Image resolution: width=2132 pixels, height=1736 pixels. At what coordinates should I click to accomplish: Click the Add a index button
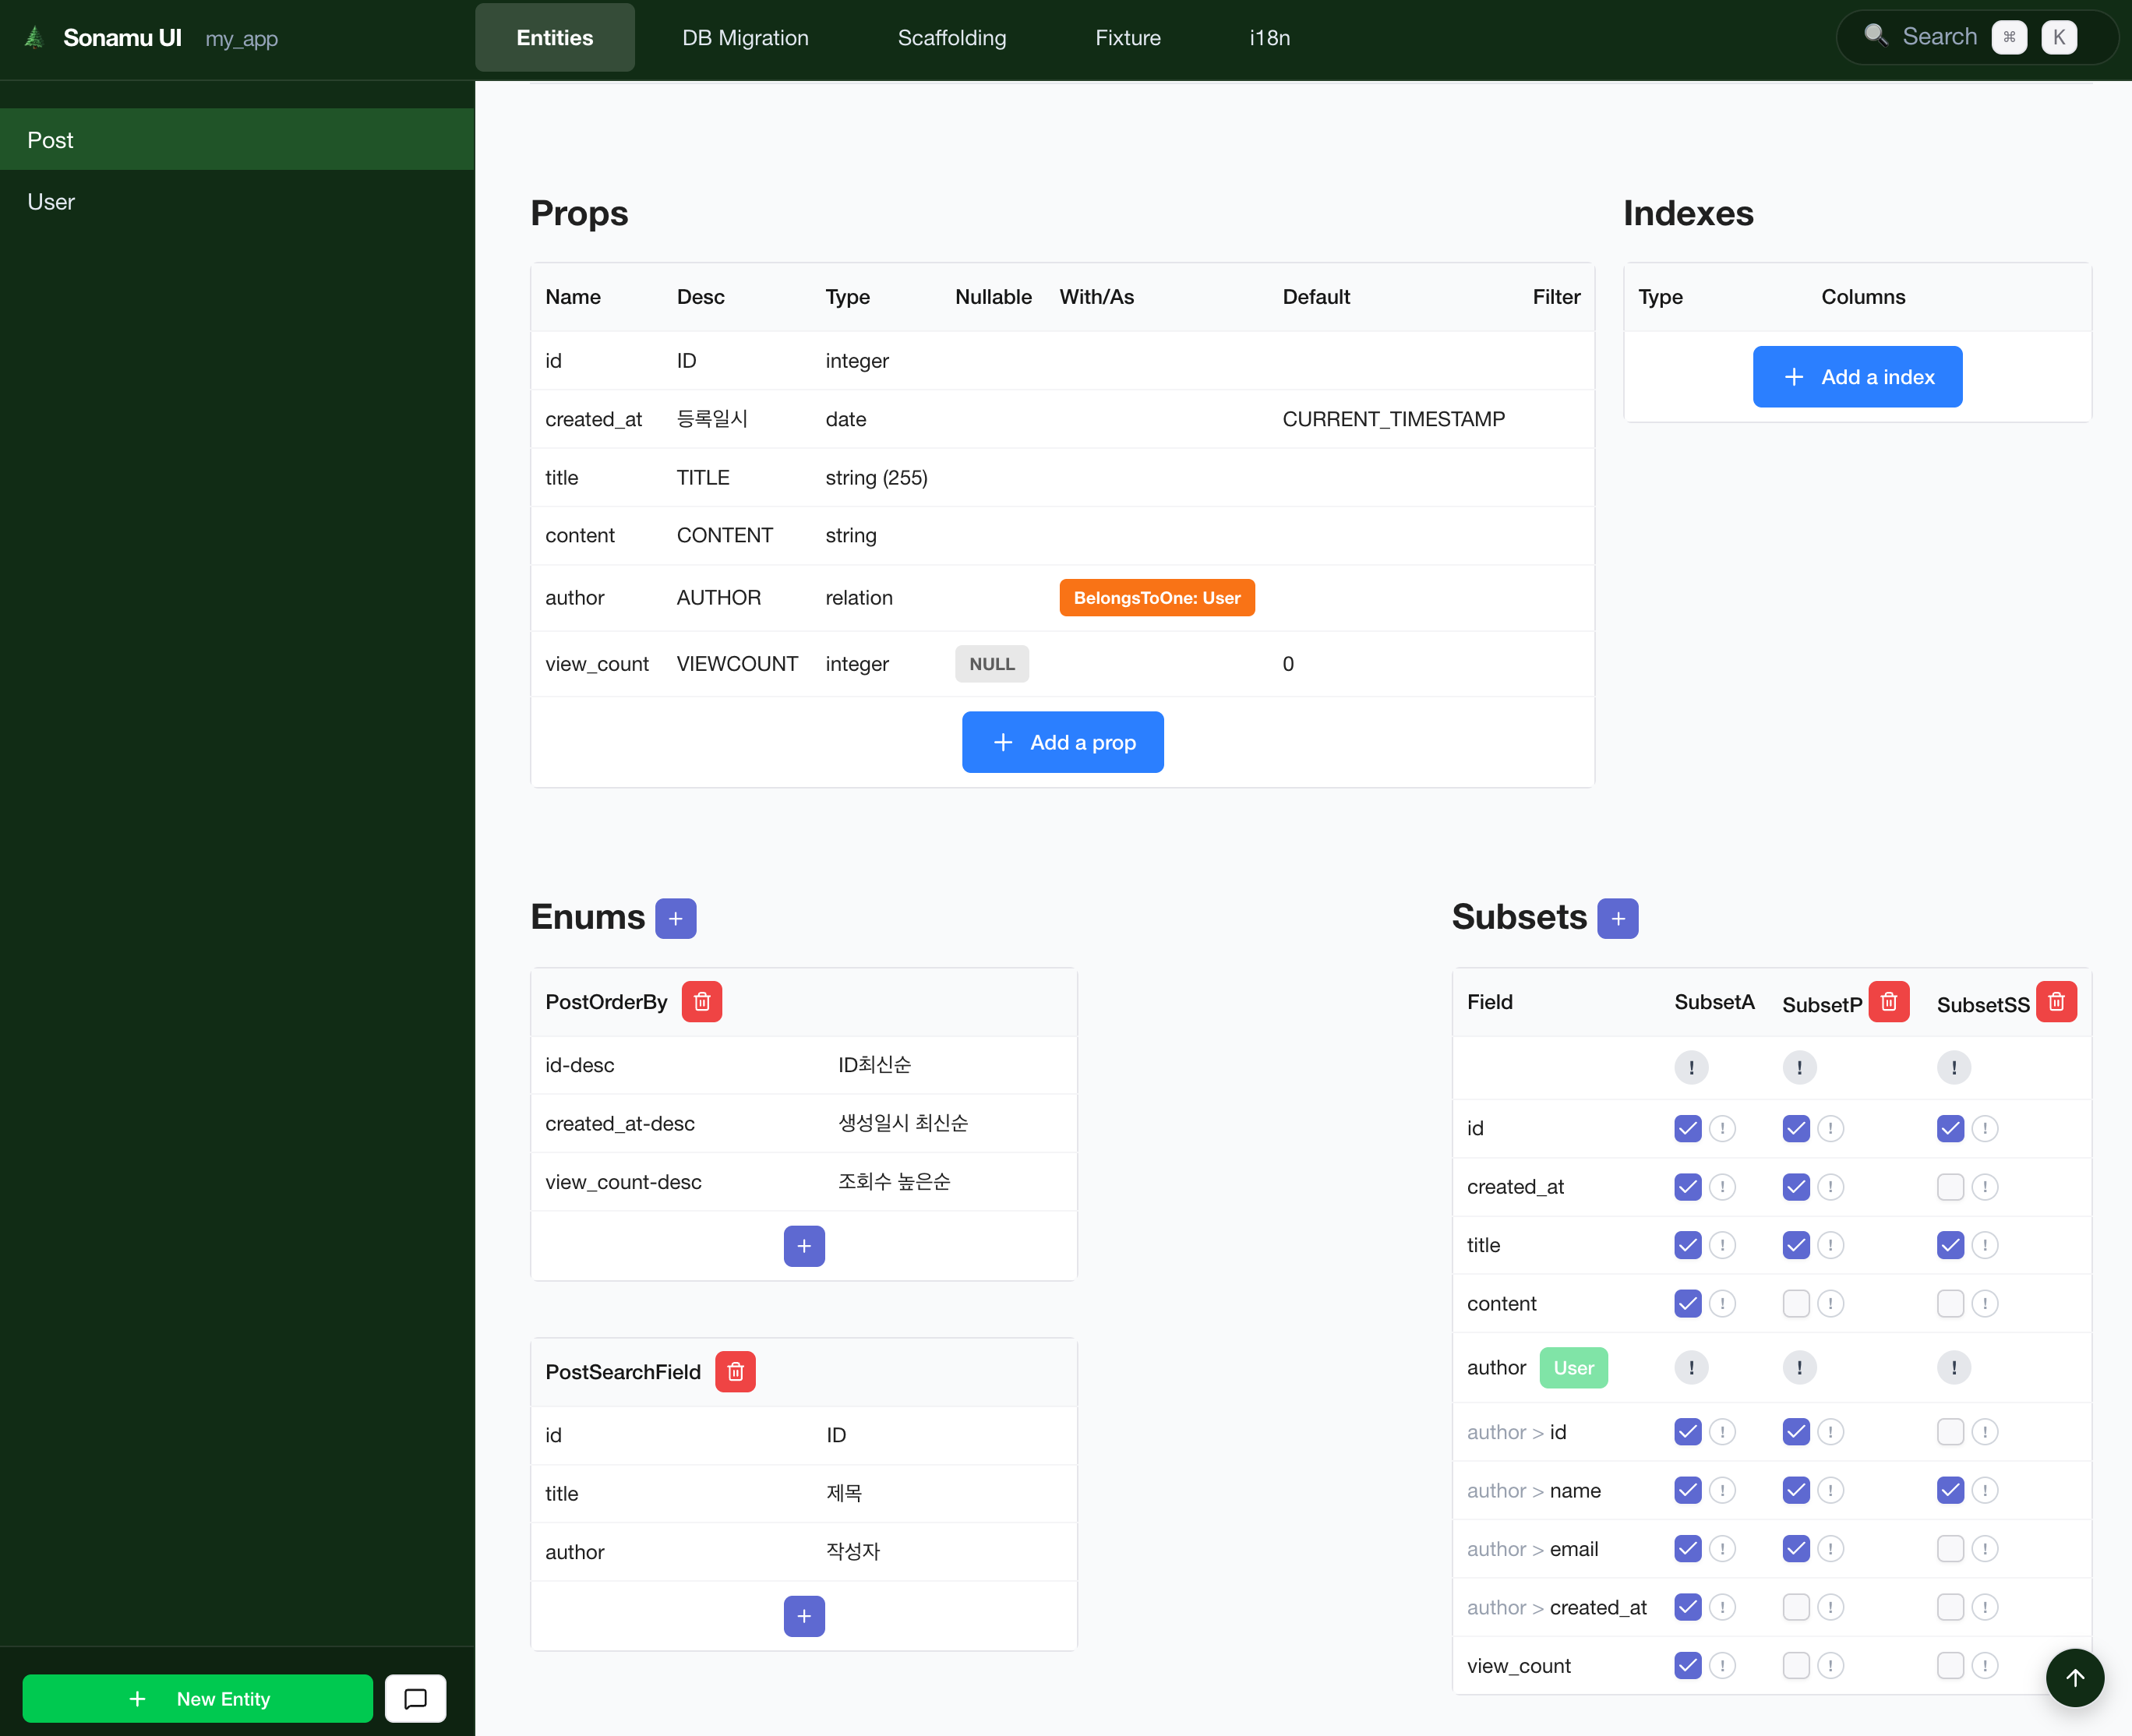pyautogui.click(x=1857, y=377)
